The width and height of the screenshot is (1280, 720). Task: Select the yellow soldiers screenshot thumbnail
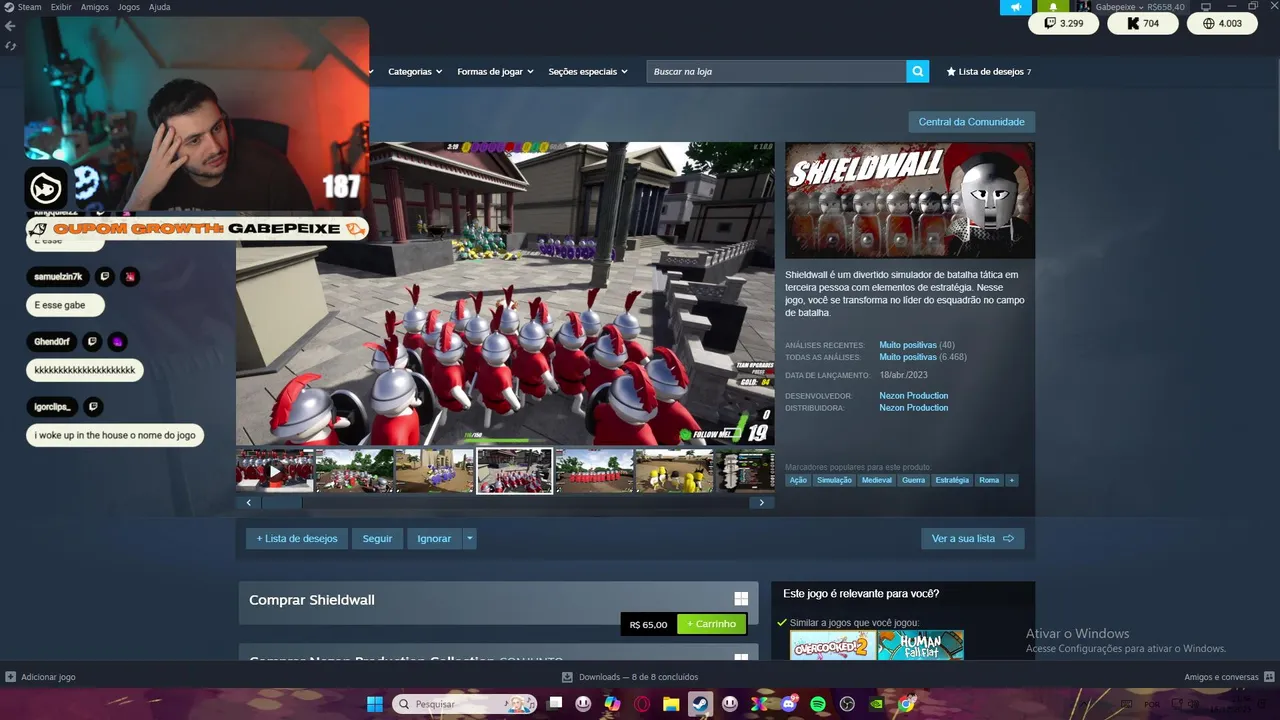point(674,471)
